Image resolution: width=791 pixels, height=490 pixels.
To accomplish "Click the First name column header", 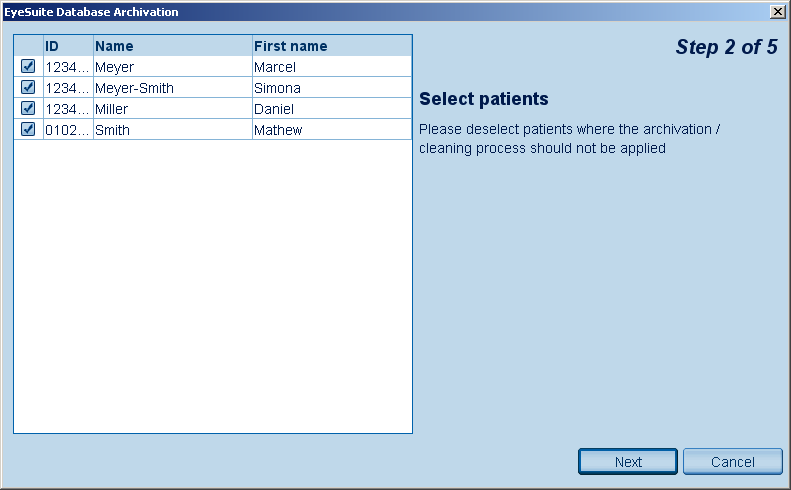I will point(331,46).
